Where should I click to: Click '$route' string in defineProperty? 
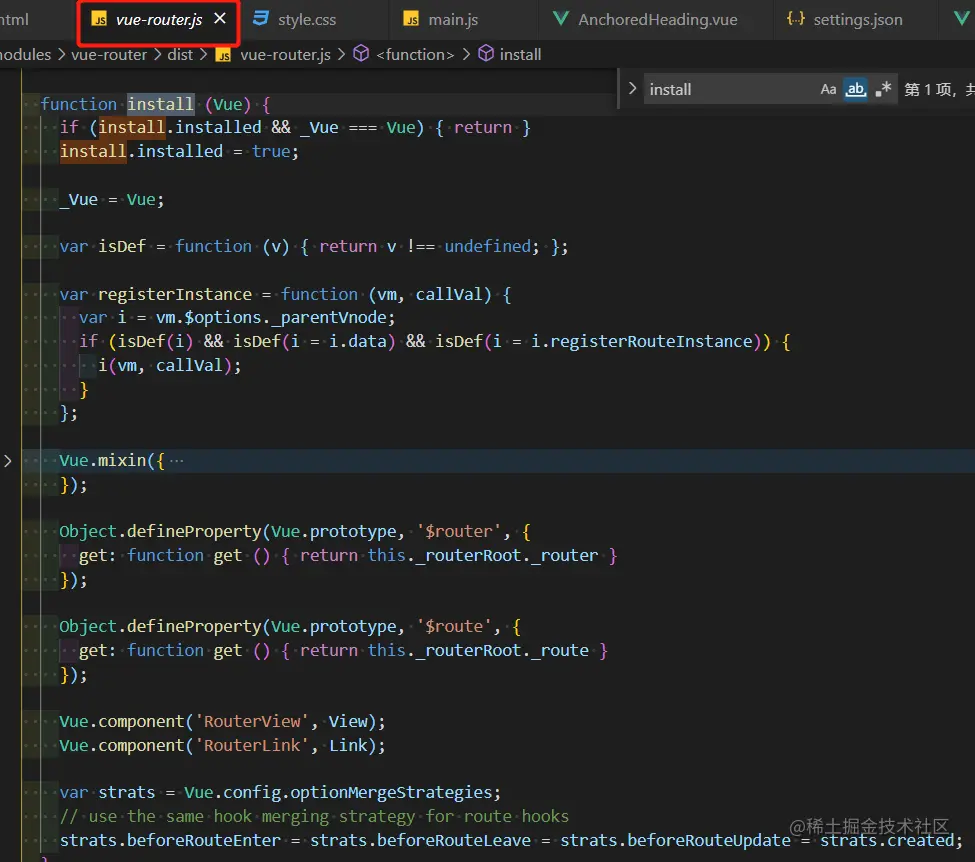[x=453, y=626]
